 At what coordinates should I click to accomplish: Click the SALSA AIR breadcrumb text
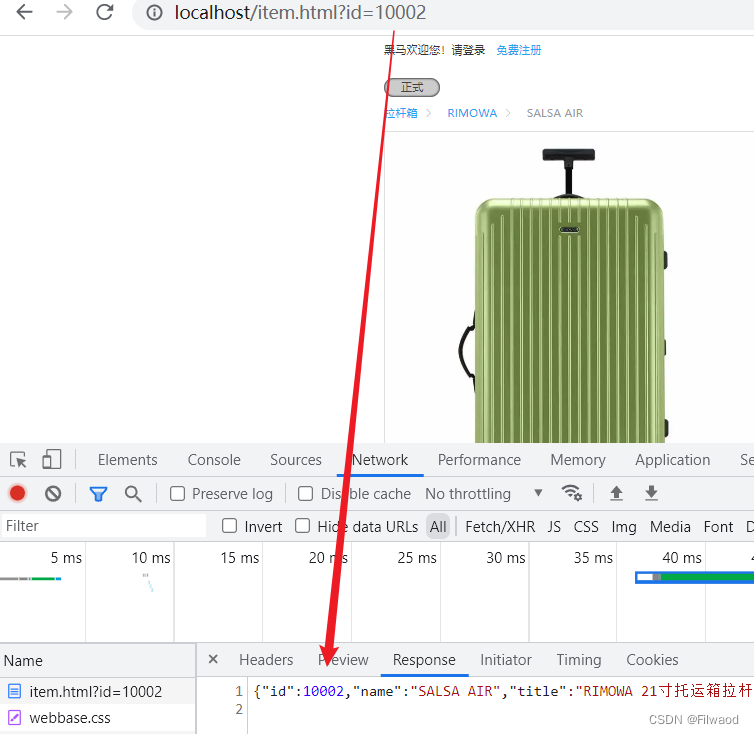pos(554,113)
